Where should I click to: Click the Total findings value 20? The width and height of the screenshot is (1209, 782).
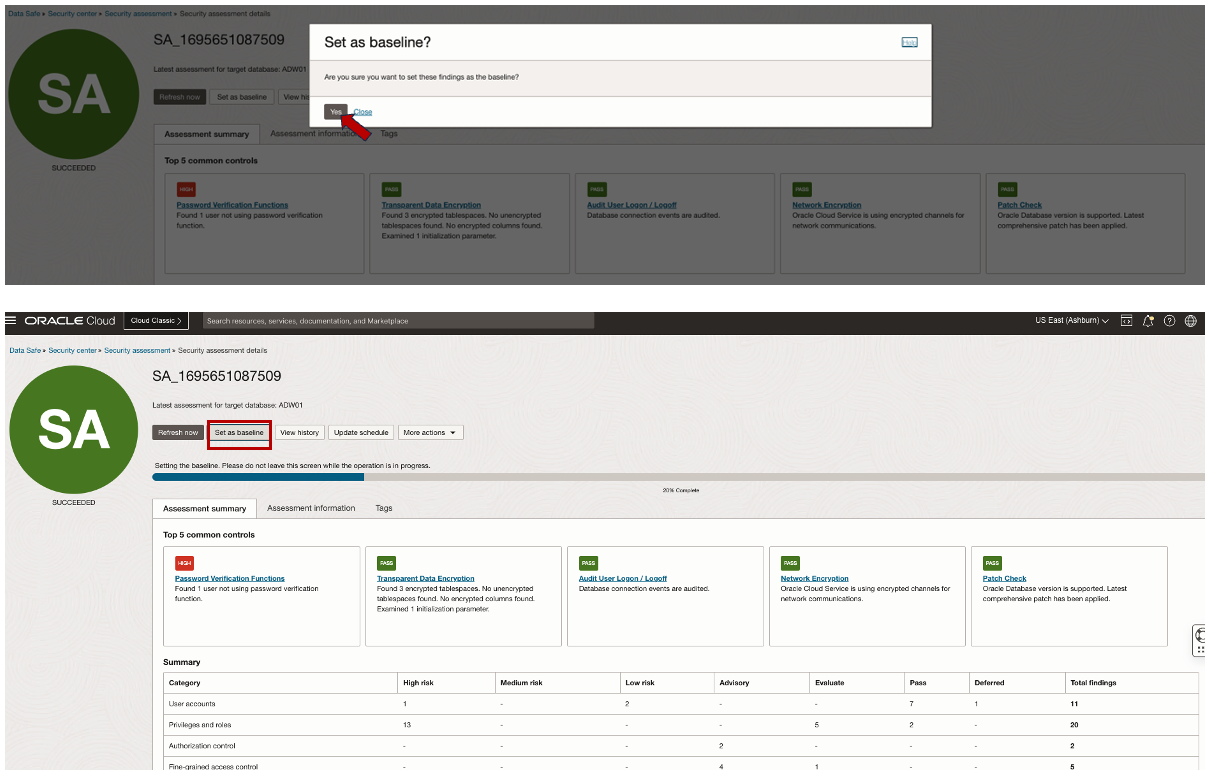pyautogui.click(x=1074, y=725)
